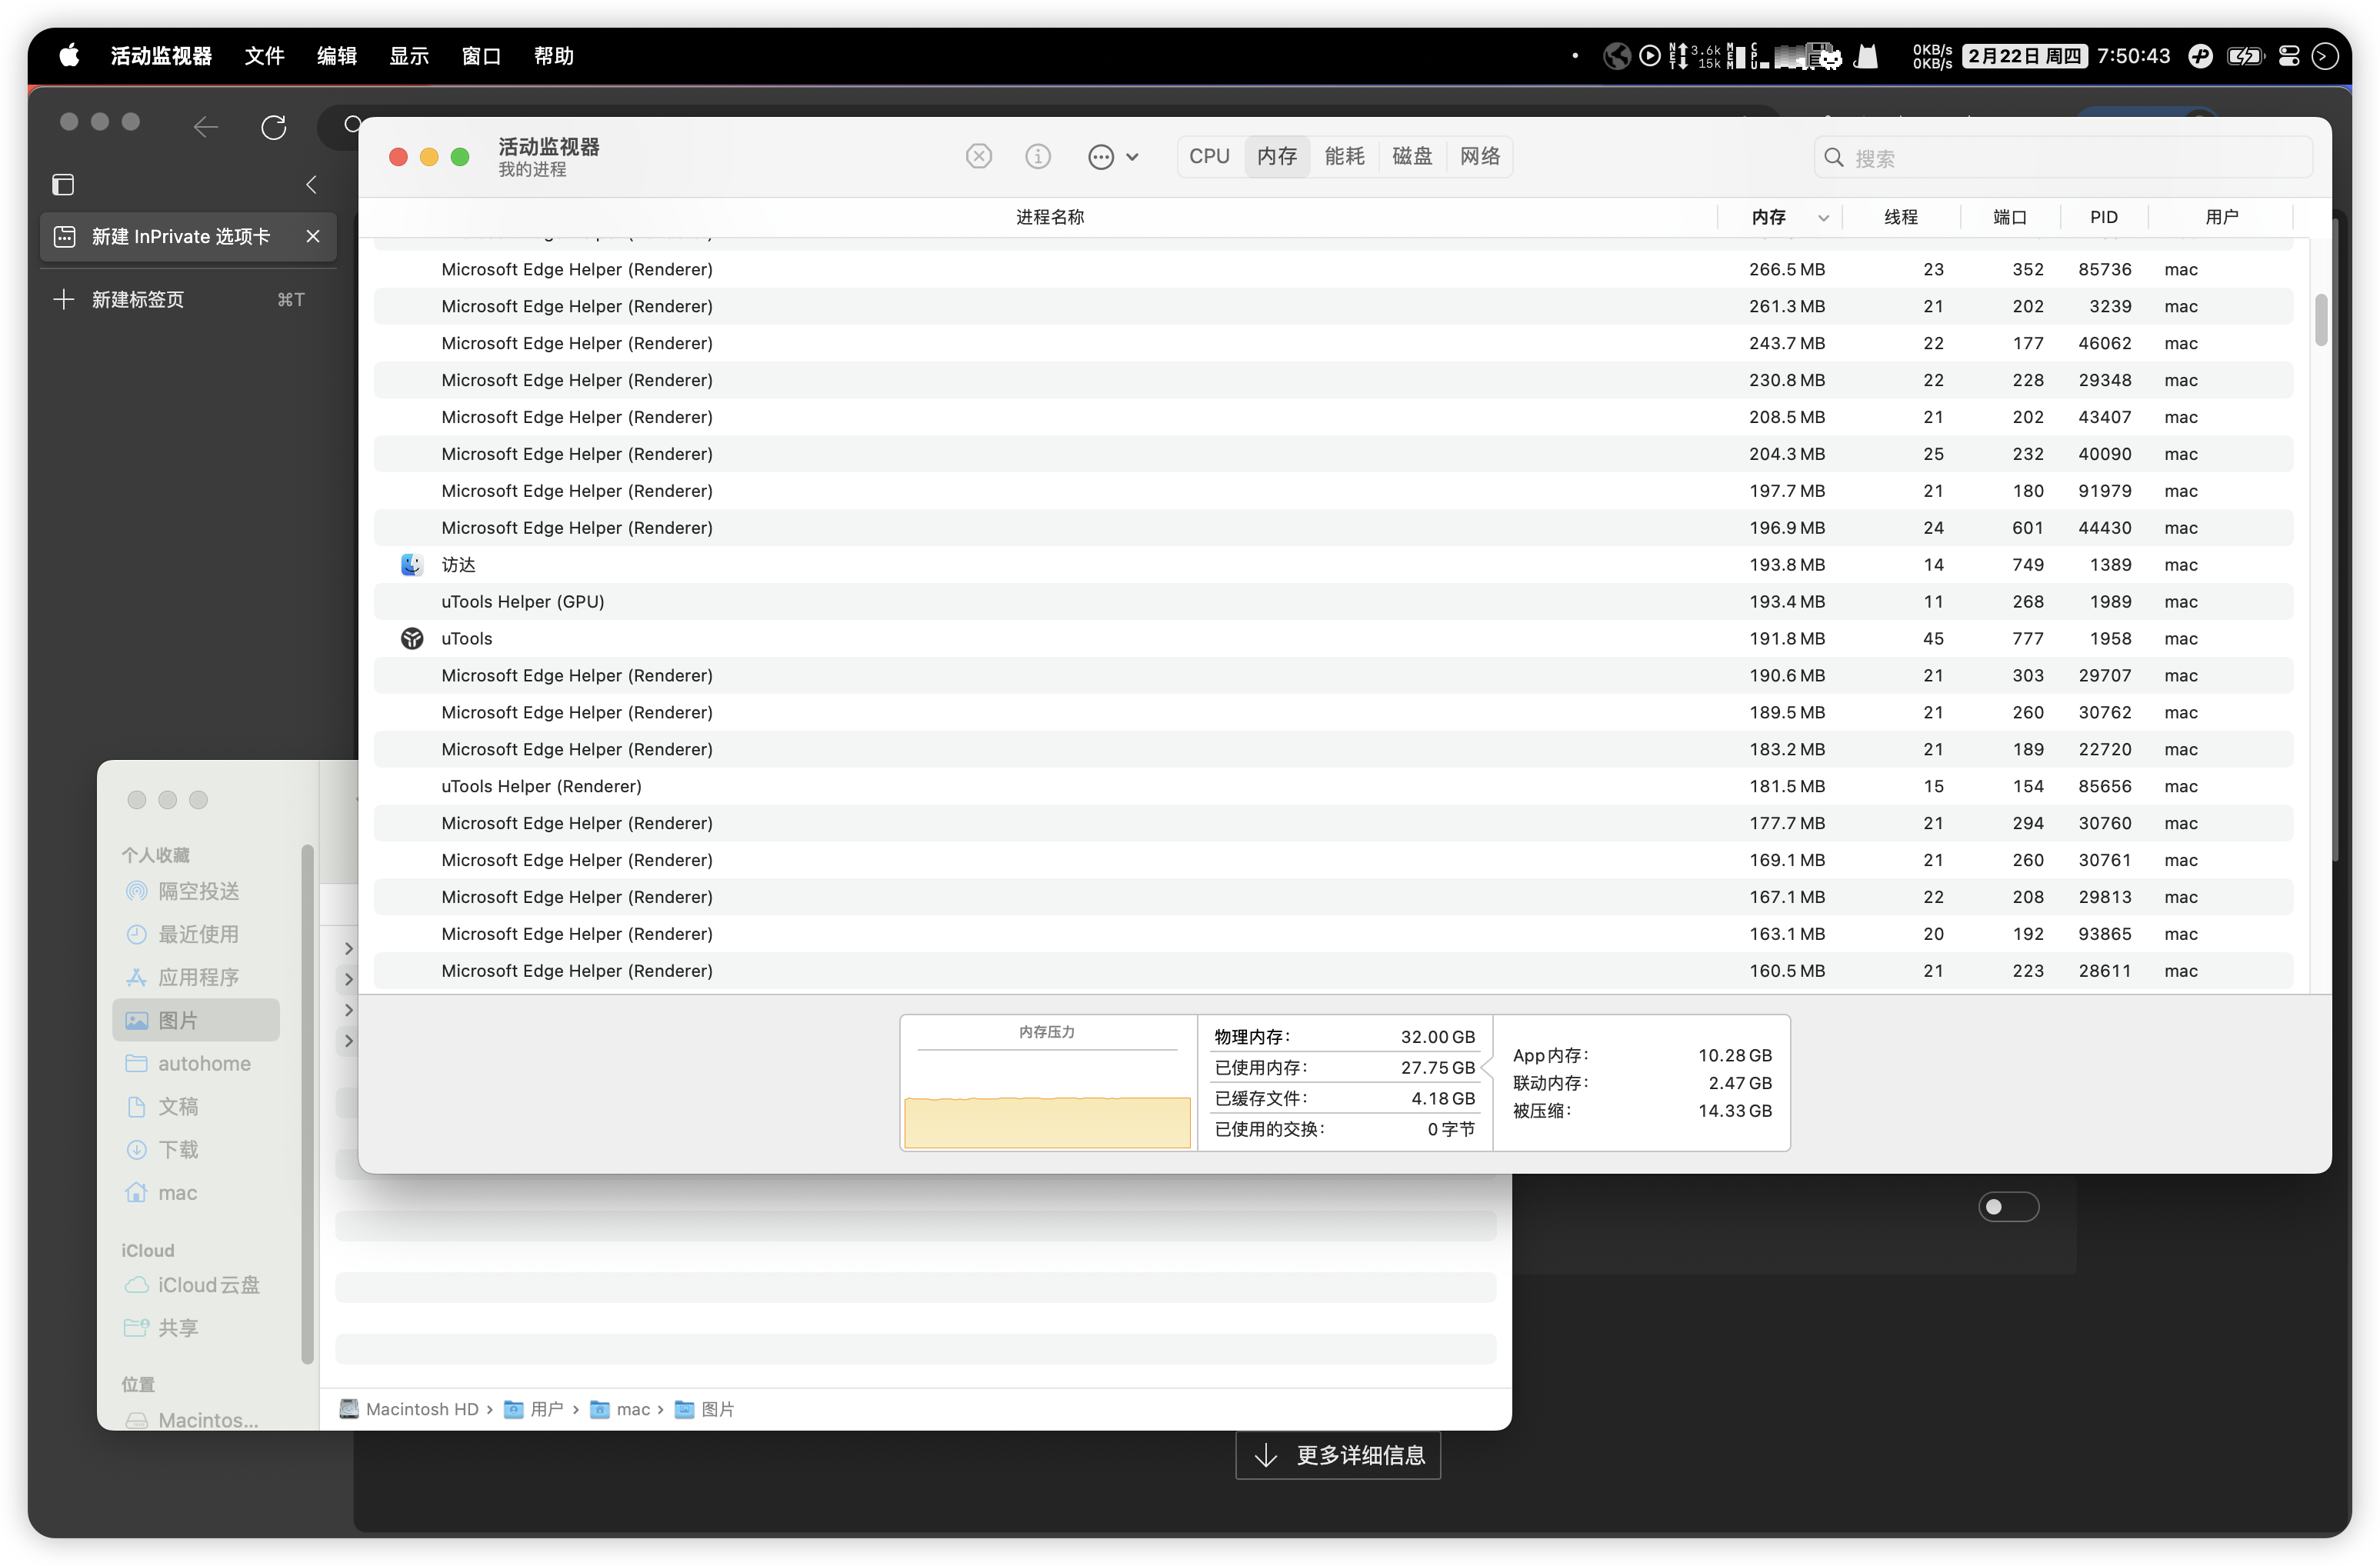Viewport: 2380px width, 1566px height.
Task: Open the Apple menu
Action: (69, 55)
